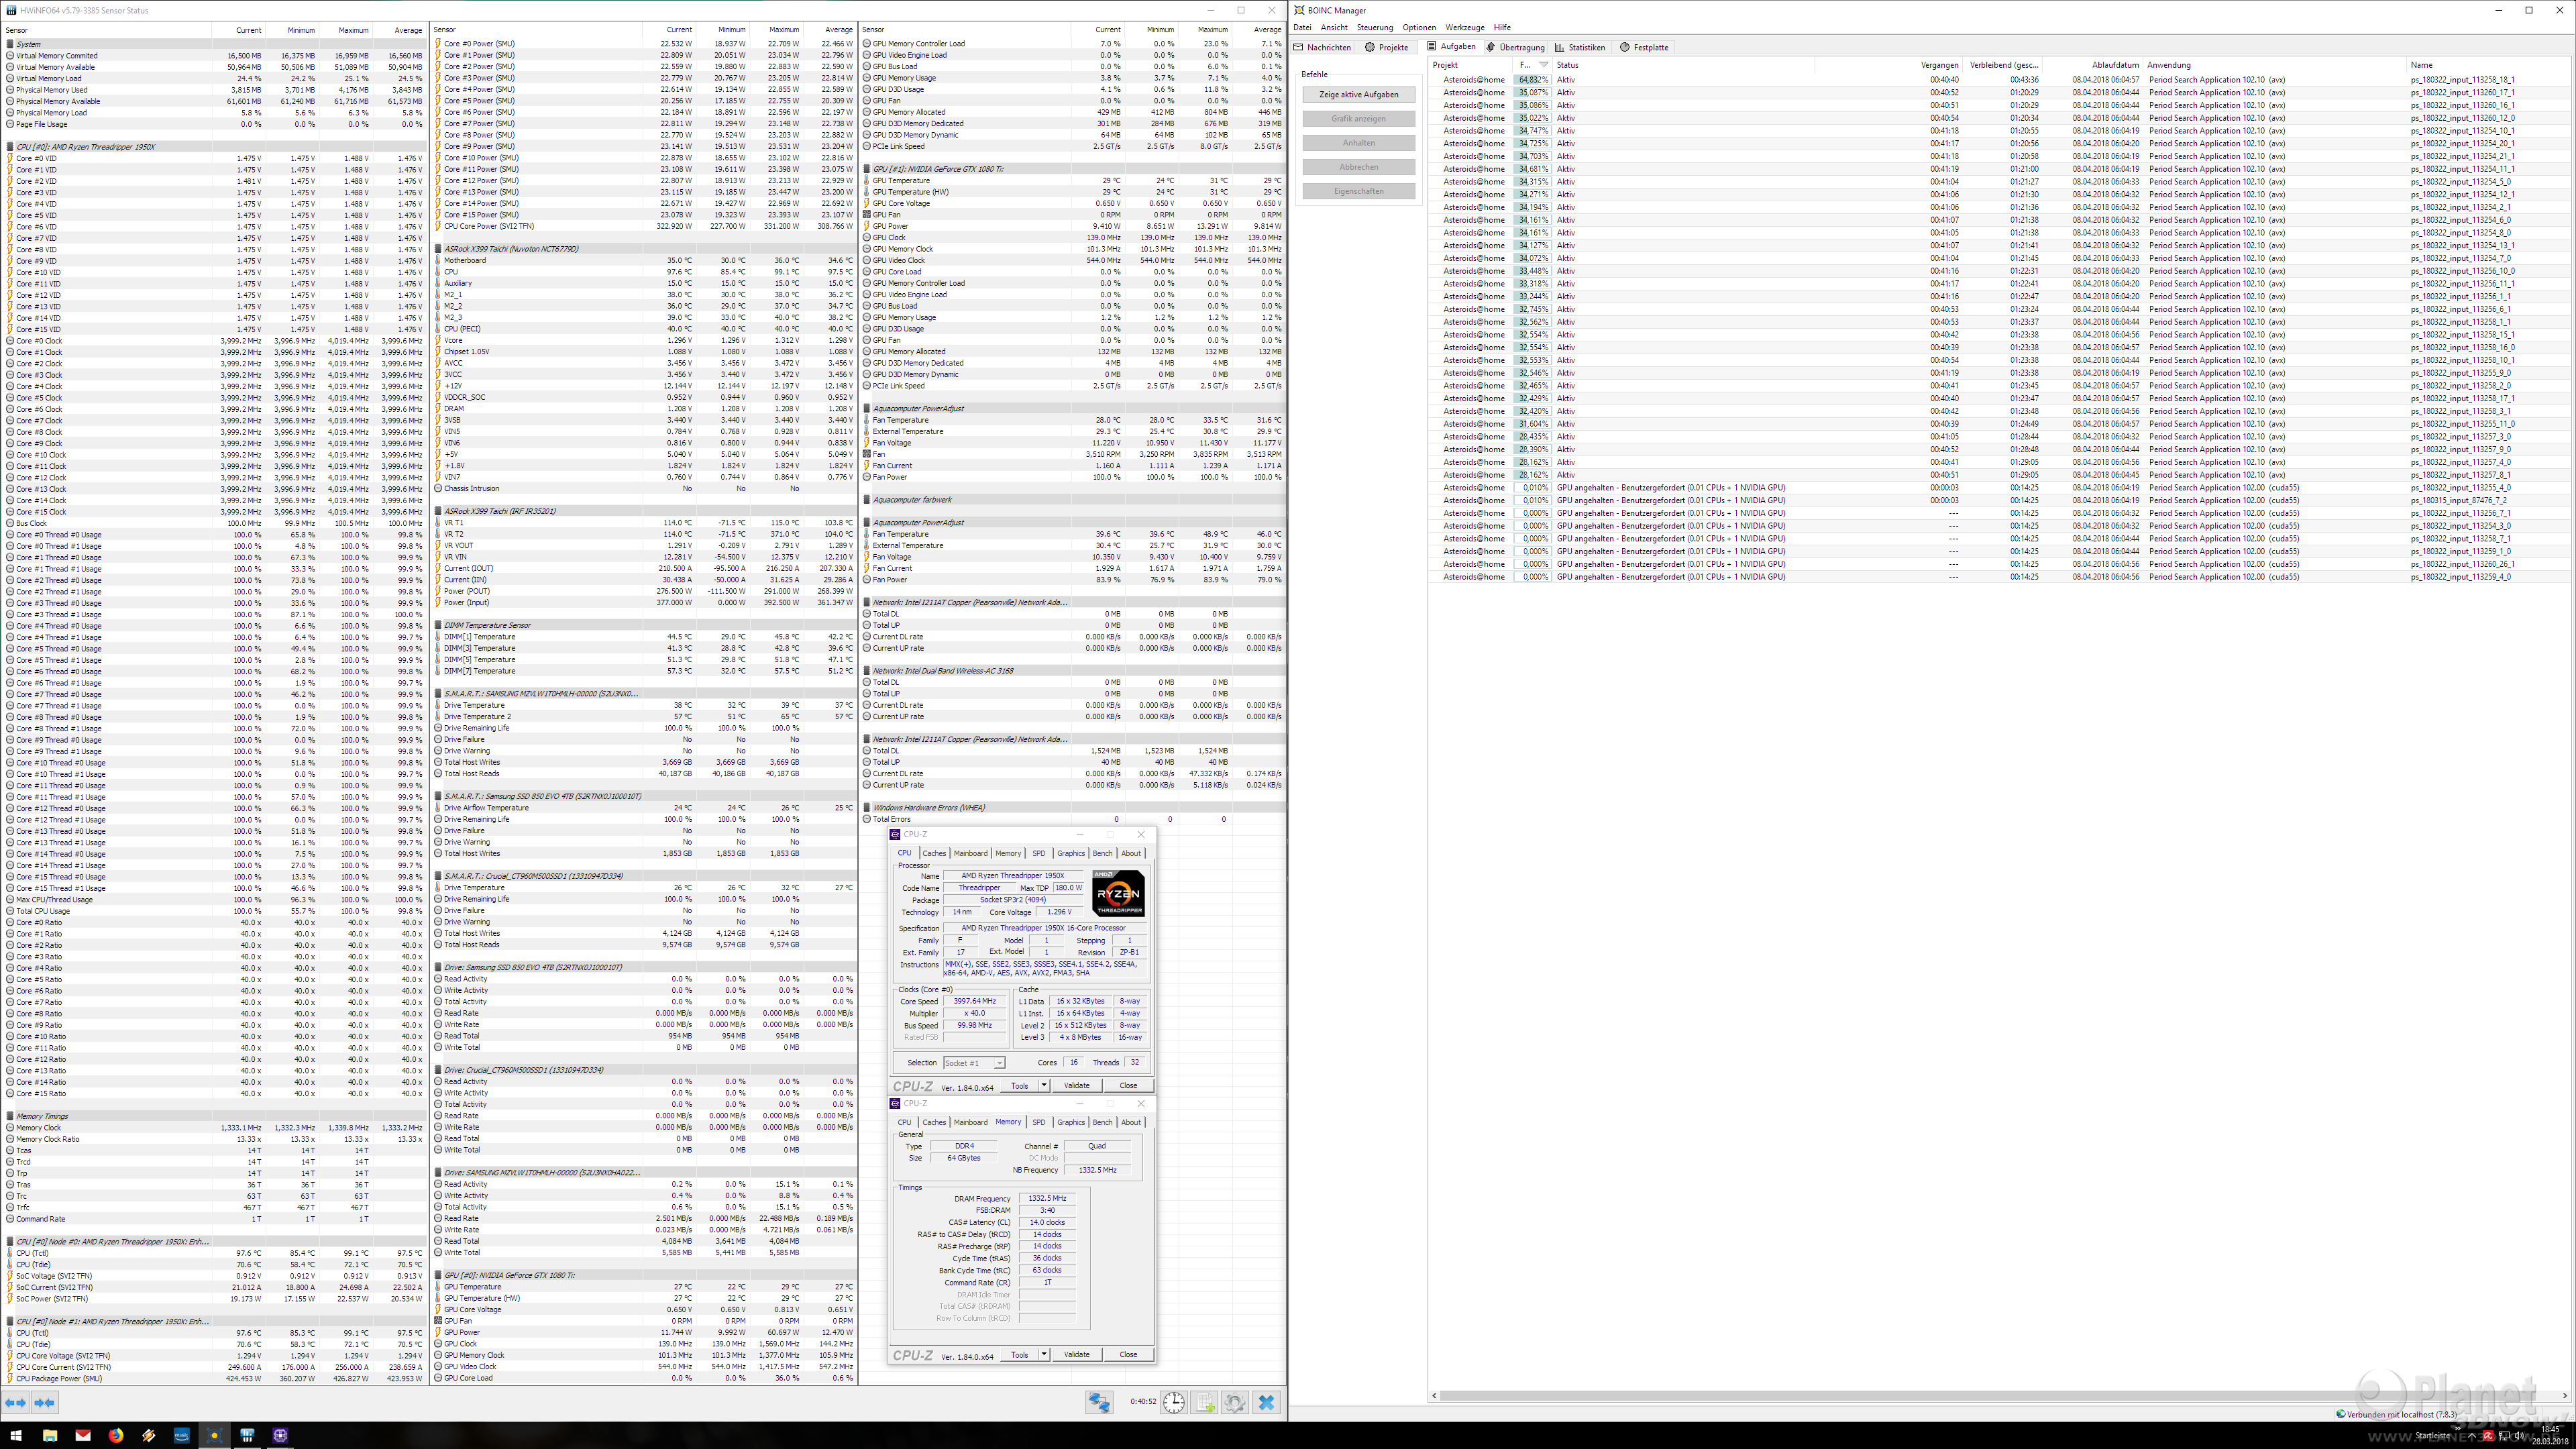Open Caches tab in upper CPU-Z window
Image resolution: width=2576 pixels, height=1449 pixels.
tap(934, 853)
